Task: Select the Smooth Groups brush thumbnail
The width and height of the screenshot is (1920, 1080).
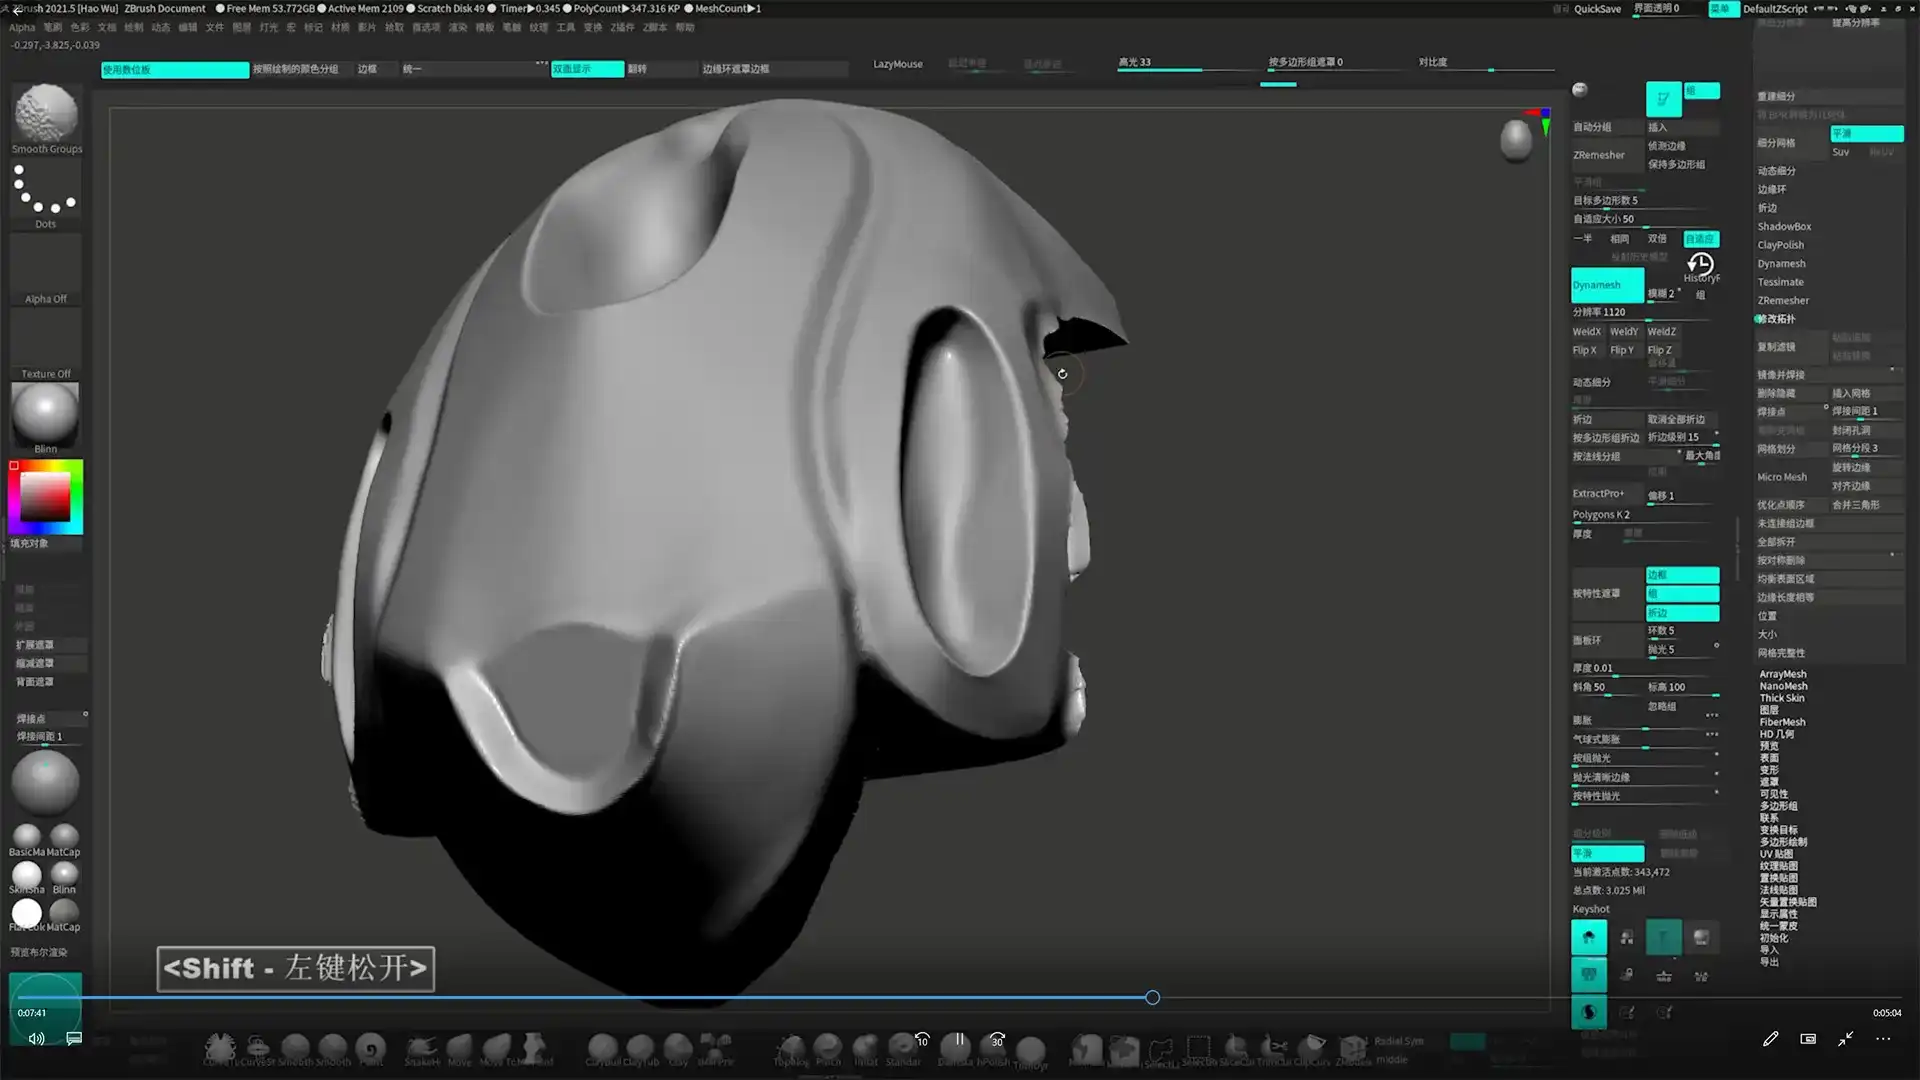Action: click(x=46, y=113)
